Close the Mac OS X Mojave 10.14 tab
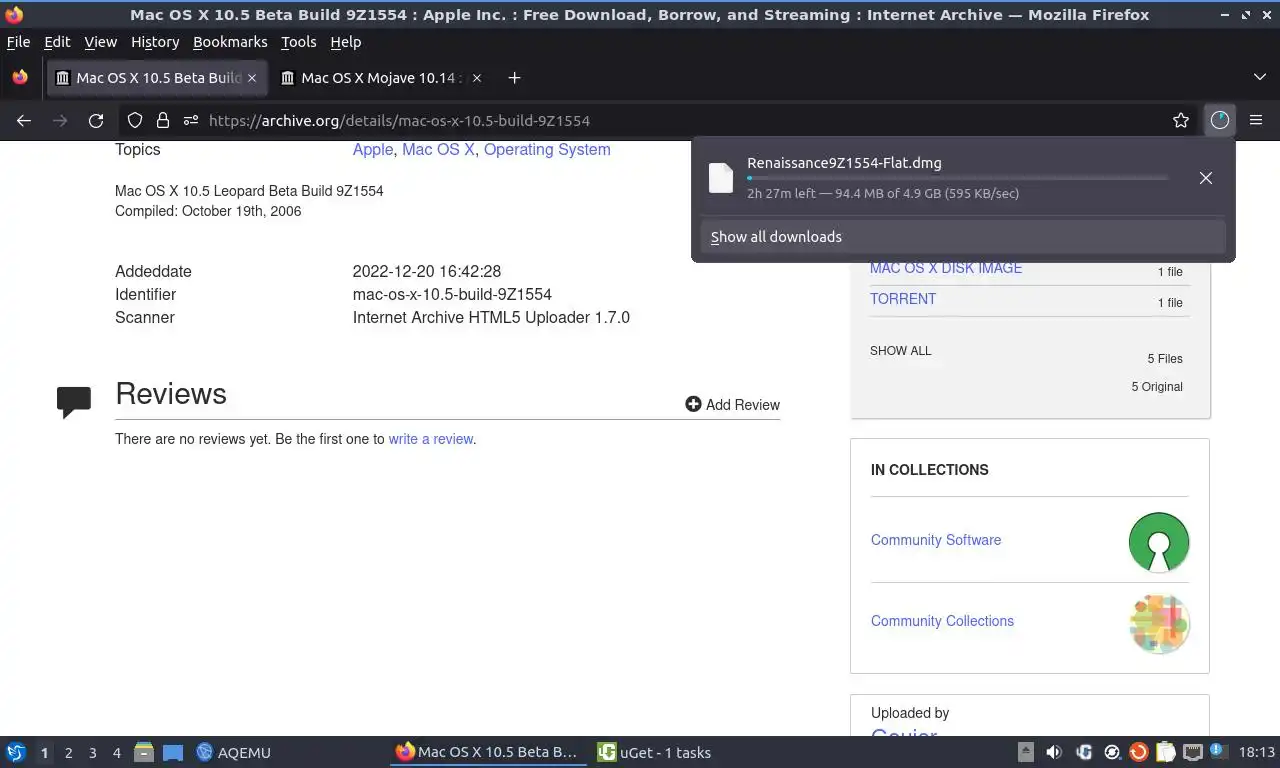Screen dimensions: 1280x768 point(477,78)
